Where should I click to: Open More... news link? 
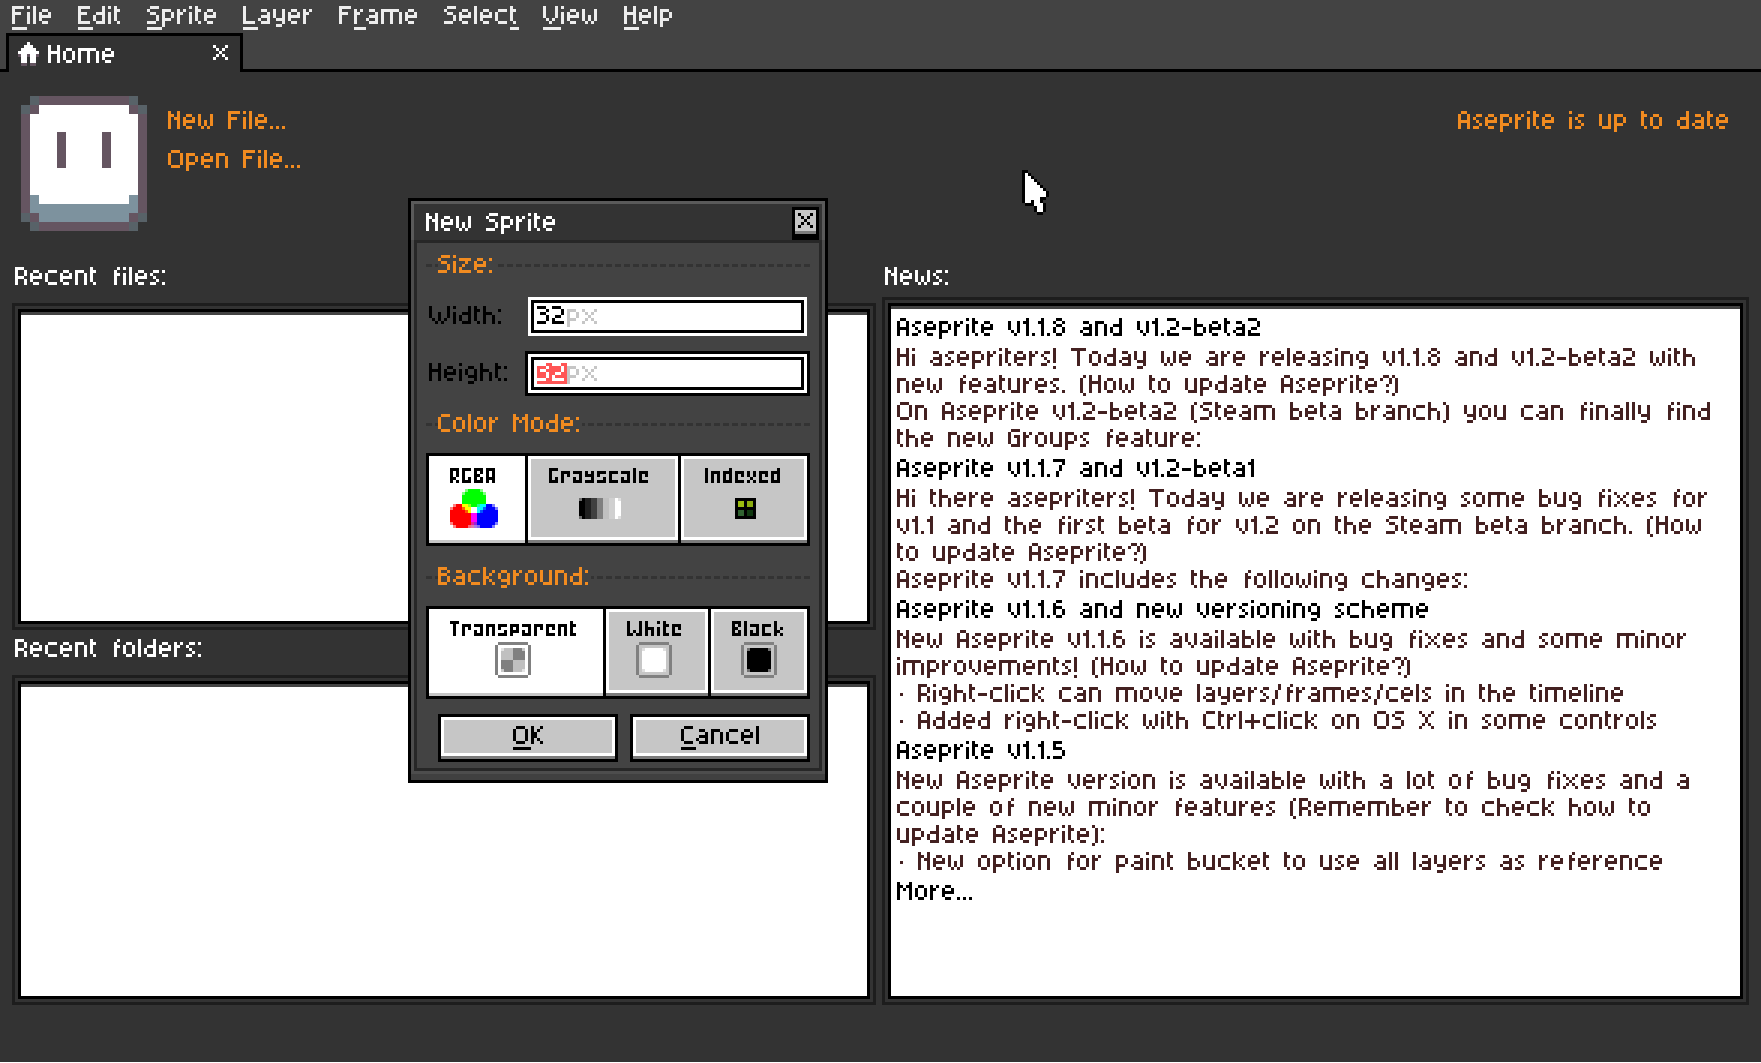tap(934, 892)
